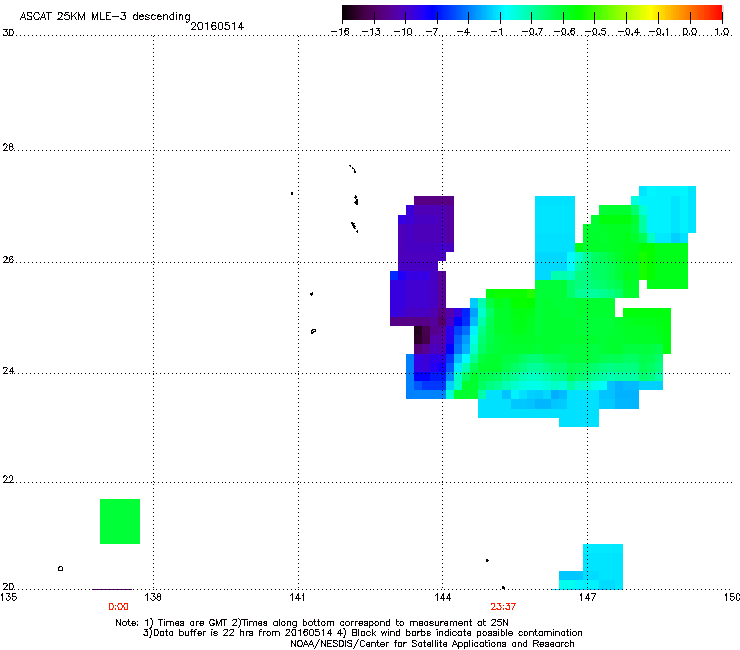The height and width of the screenshot is (650, 740).
Task: Click the '-0.1' color scale label
Action: pos(659,32)
